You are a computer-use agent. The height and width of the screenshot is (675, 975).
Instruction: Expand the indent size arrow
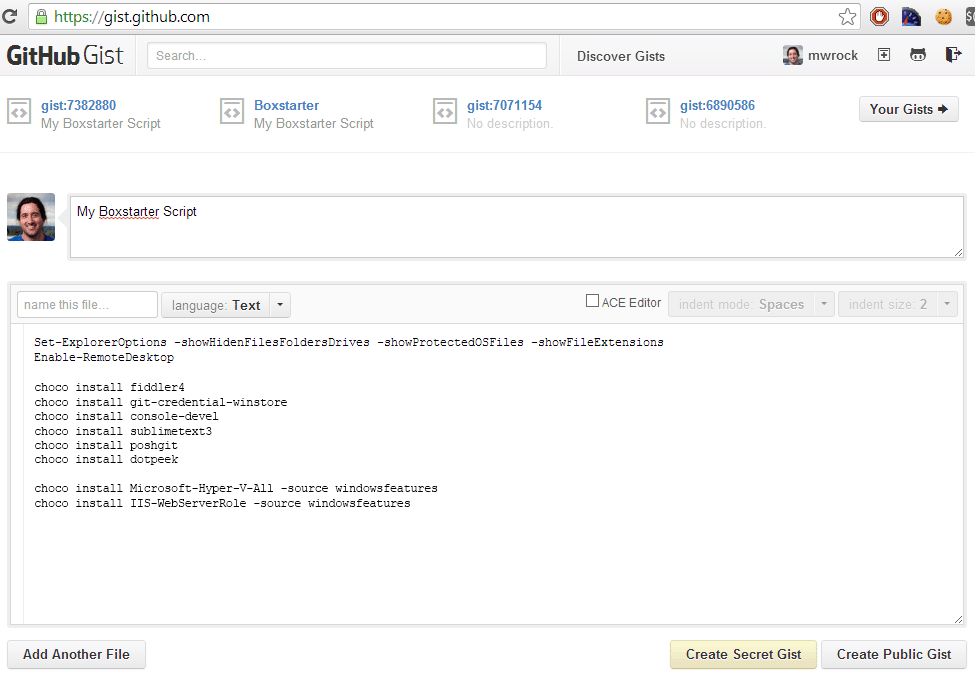pyautogui.click(x=947, y=305)
